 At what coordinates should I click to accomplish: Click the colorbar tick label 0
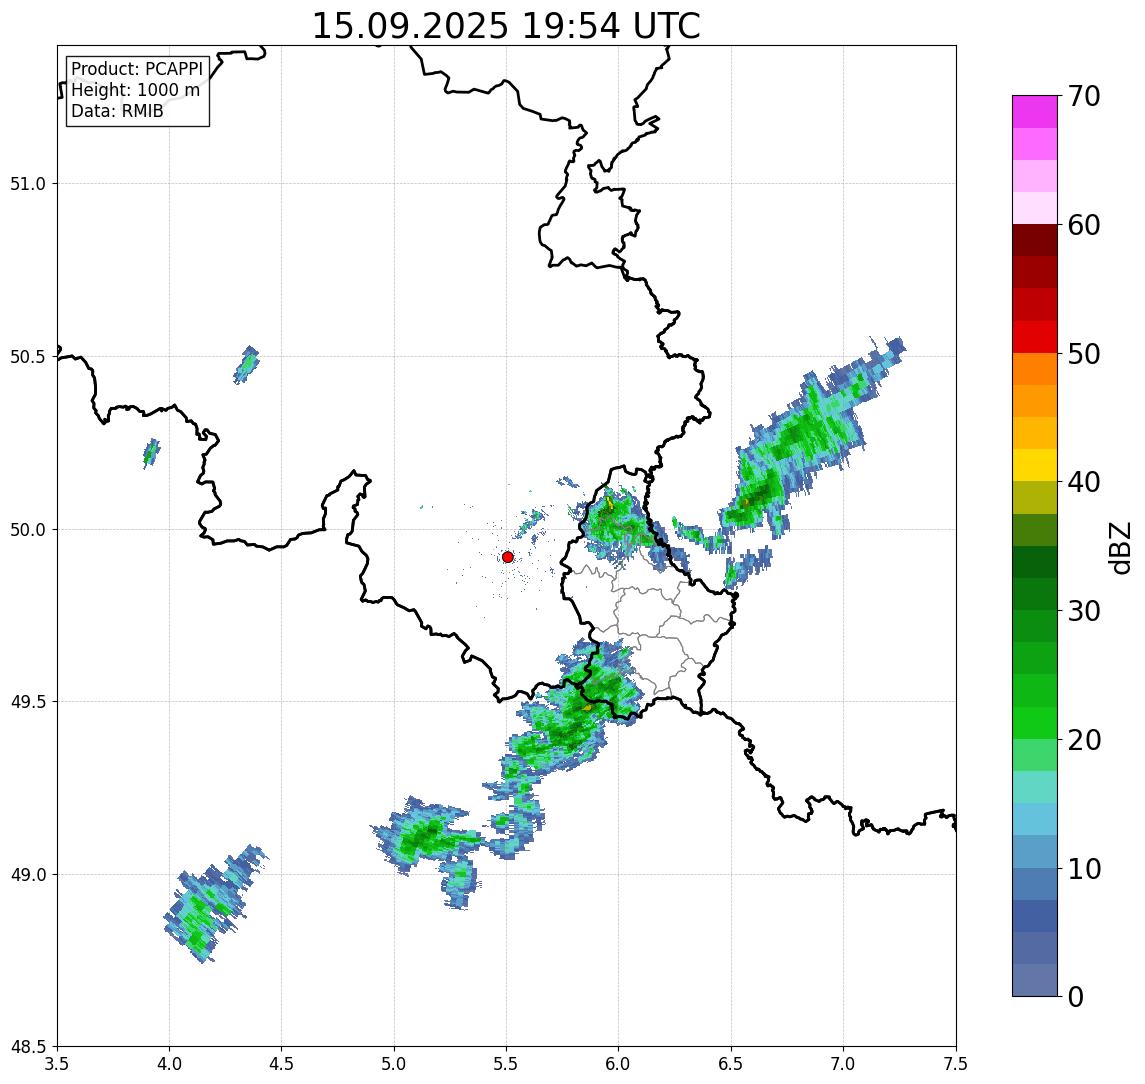point(1076,996)
